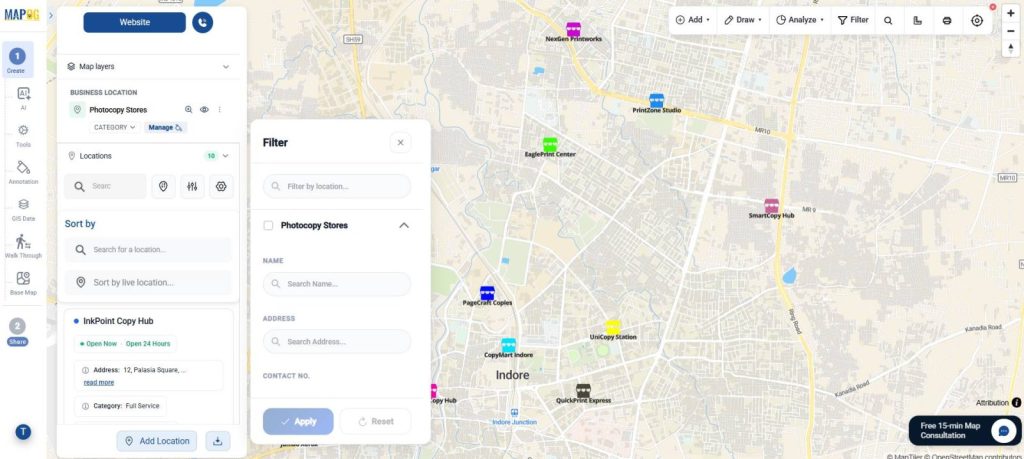Reset the filter fields
This screenshot has width=1024, height=459.
(376, 422)
